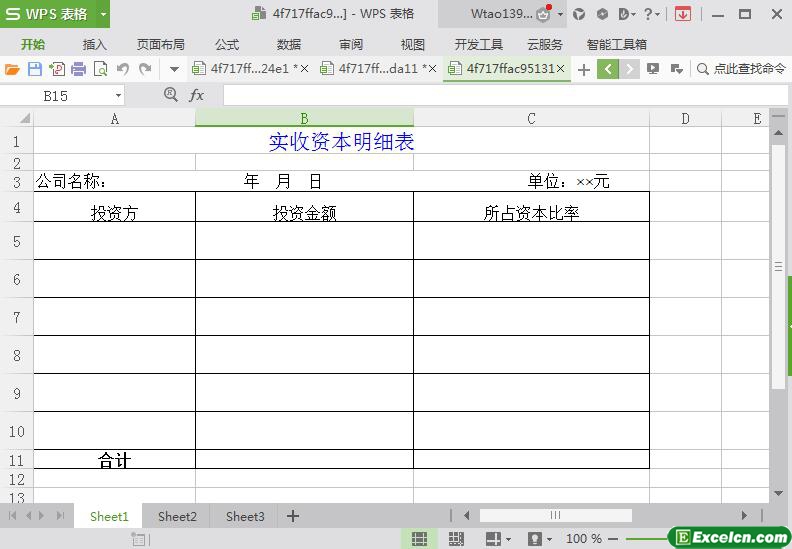Add a new sheet with plus button
This screenshot has width=792, height=549.
click(x=293, y=516)
